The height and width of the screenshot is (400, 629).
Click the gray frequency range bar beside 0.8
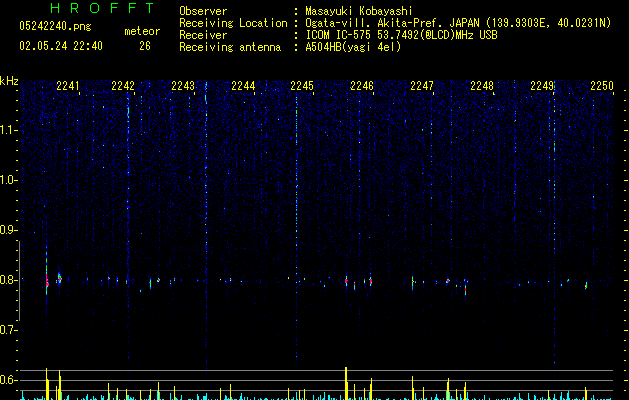point(20,280)
